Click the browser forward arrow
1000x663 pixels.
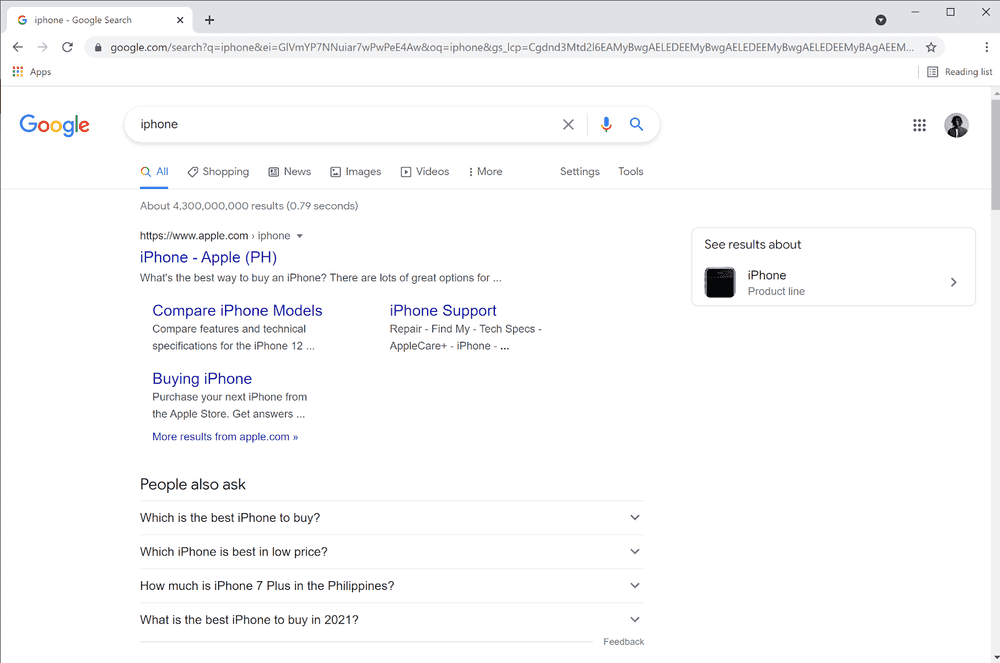point(42,47)
